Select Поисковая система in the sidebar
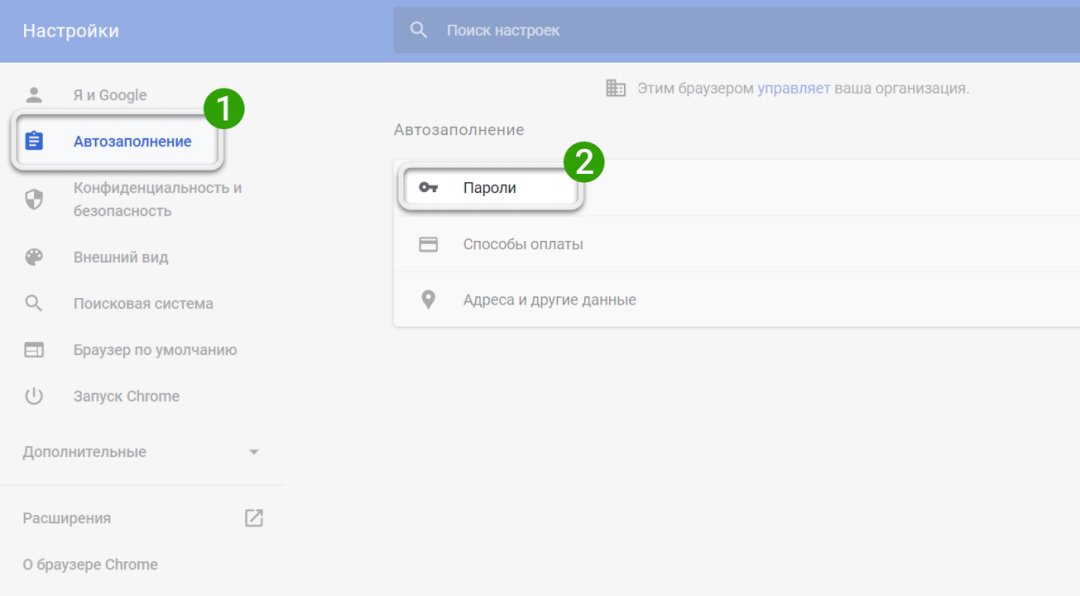Image resolution: width=1080 pixels, height=596 pixels. pos(143,303)
